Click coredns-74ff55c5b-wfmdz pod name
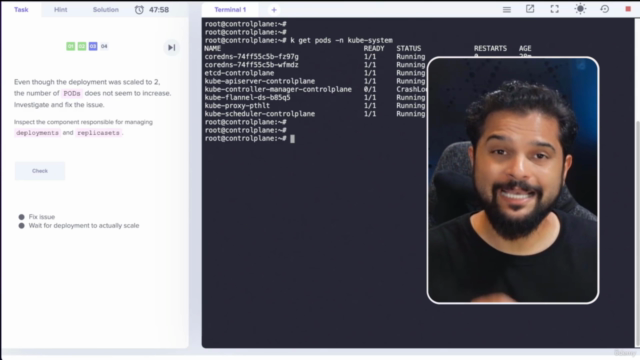 251,65
